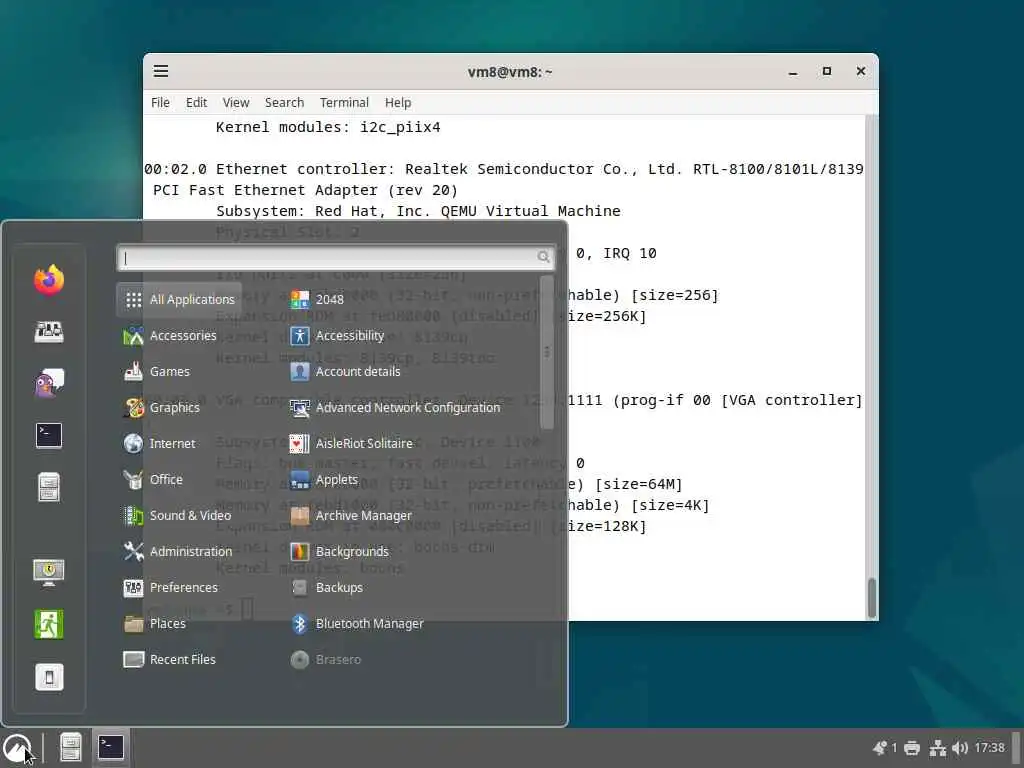This screenshot has width=1024, height=768.
Task: Minimize the terminal window
Action: click(793, 72)
